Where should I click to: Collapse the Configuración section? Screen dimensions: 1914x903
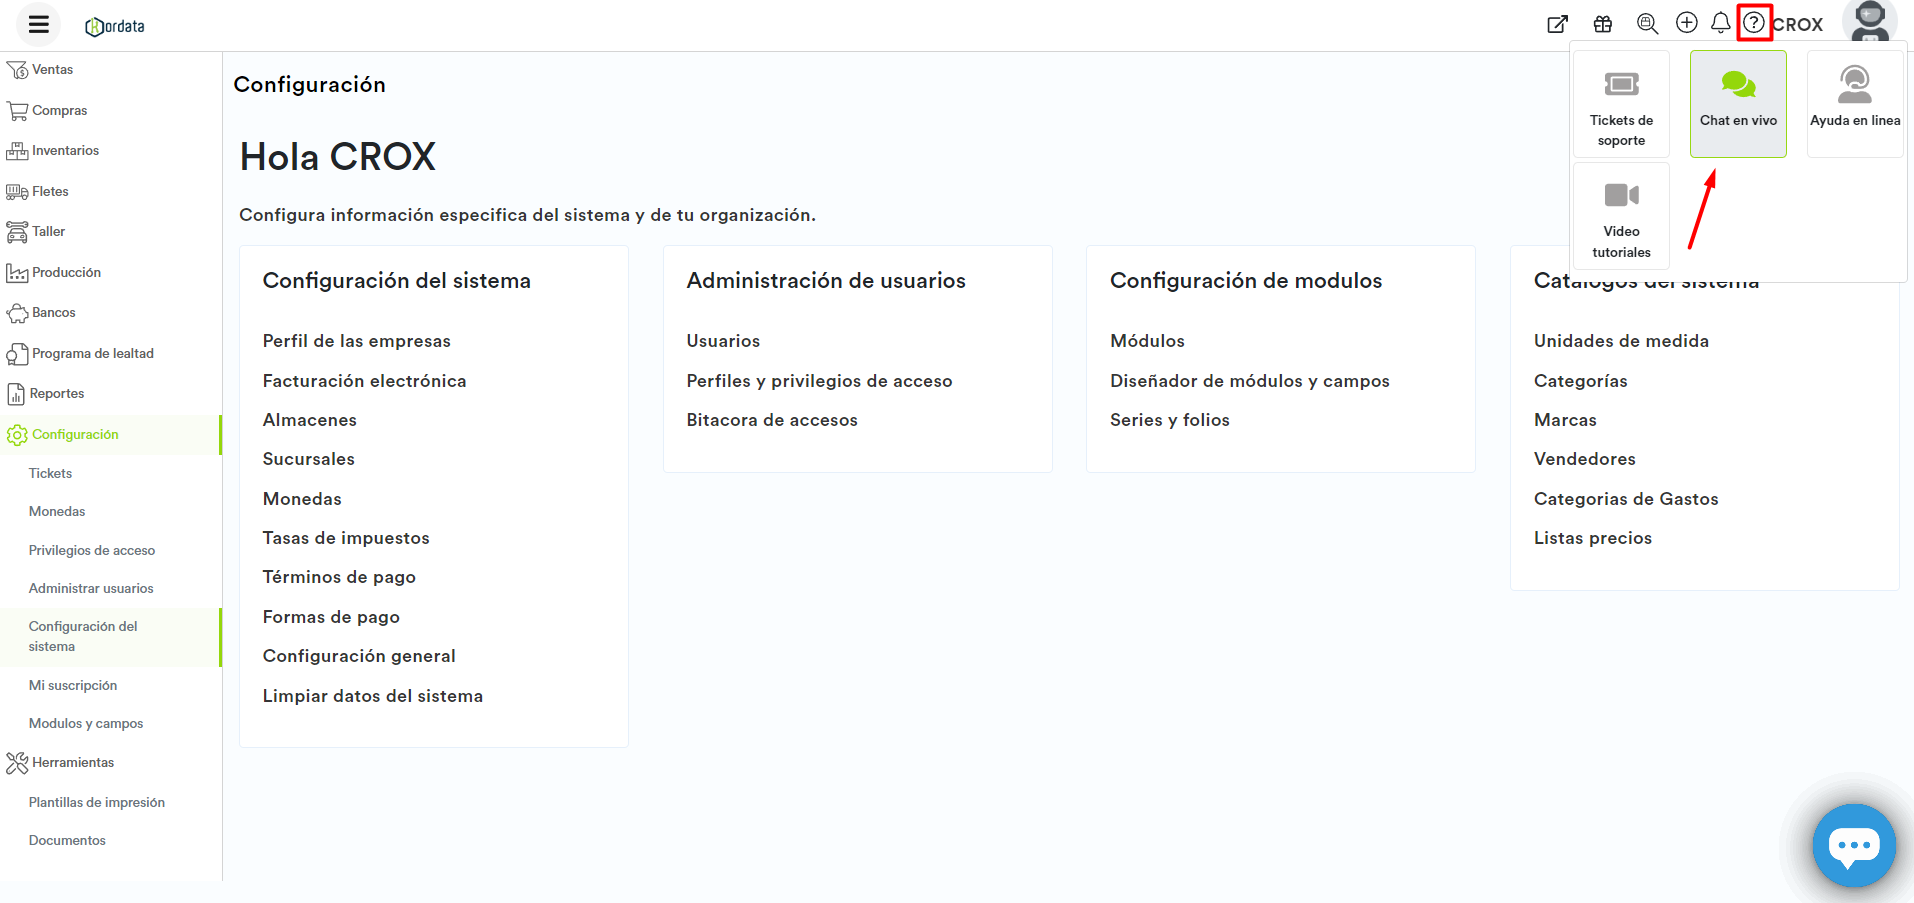(x=75, y=434)
